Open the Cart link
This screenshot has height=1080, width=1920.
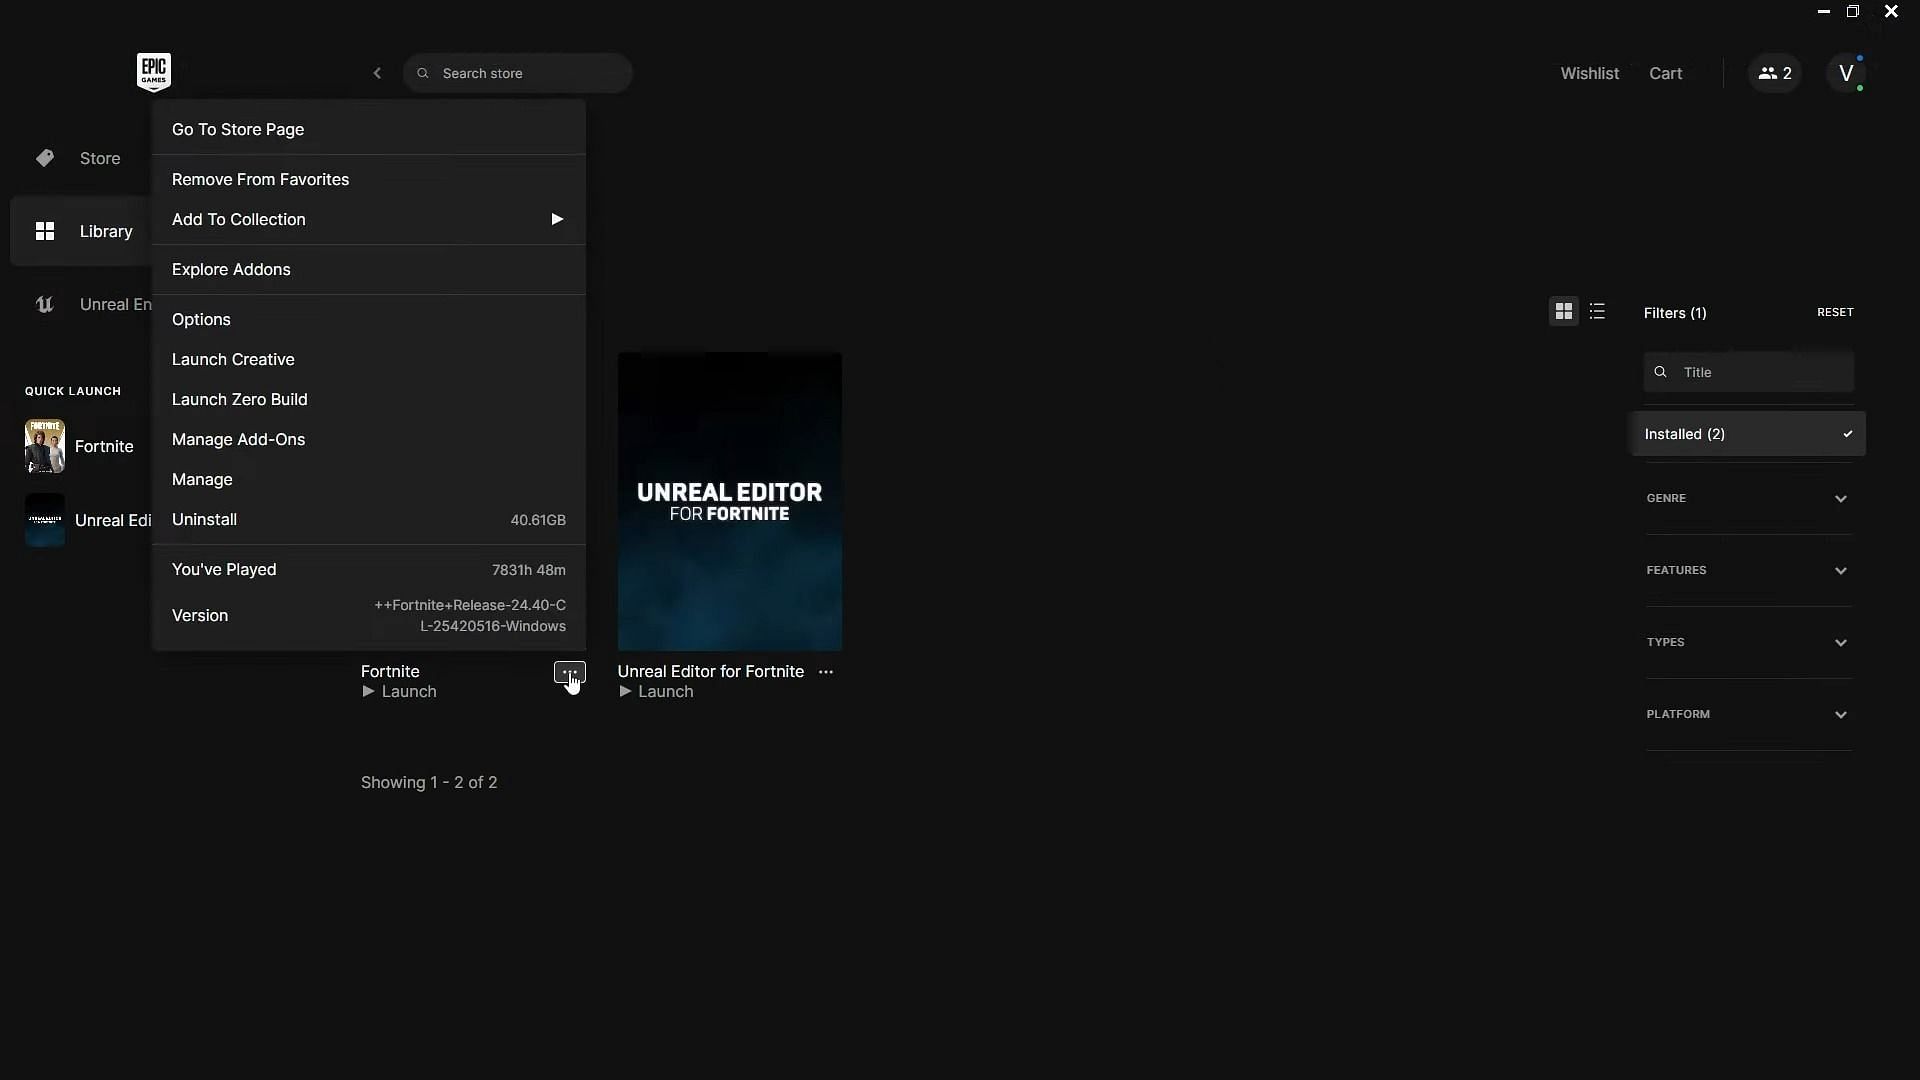click(x=1665, y=73)
